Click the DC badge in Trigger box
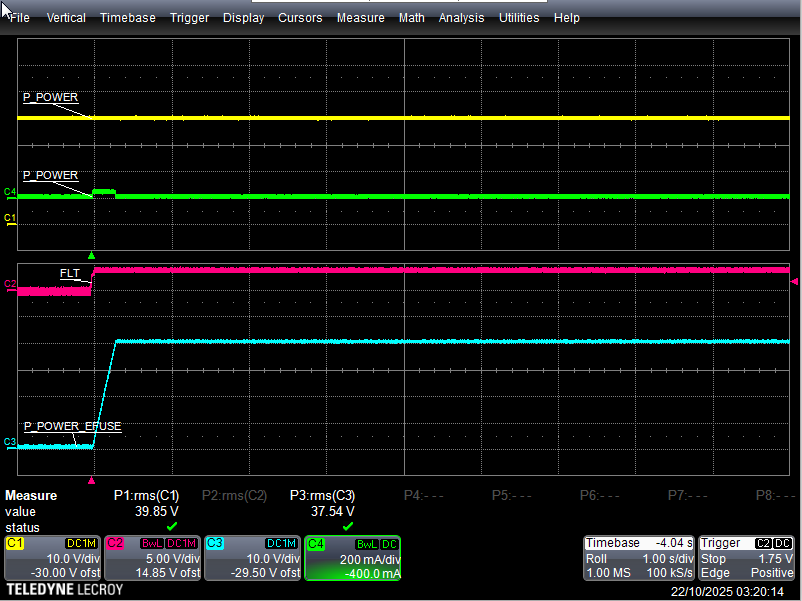802x601 pixels. pos(783,543)
